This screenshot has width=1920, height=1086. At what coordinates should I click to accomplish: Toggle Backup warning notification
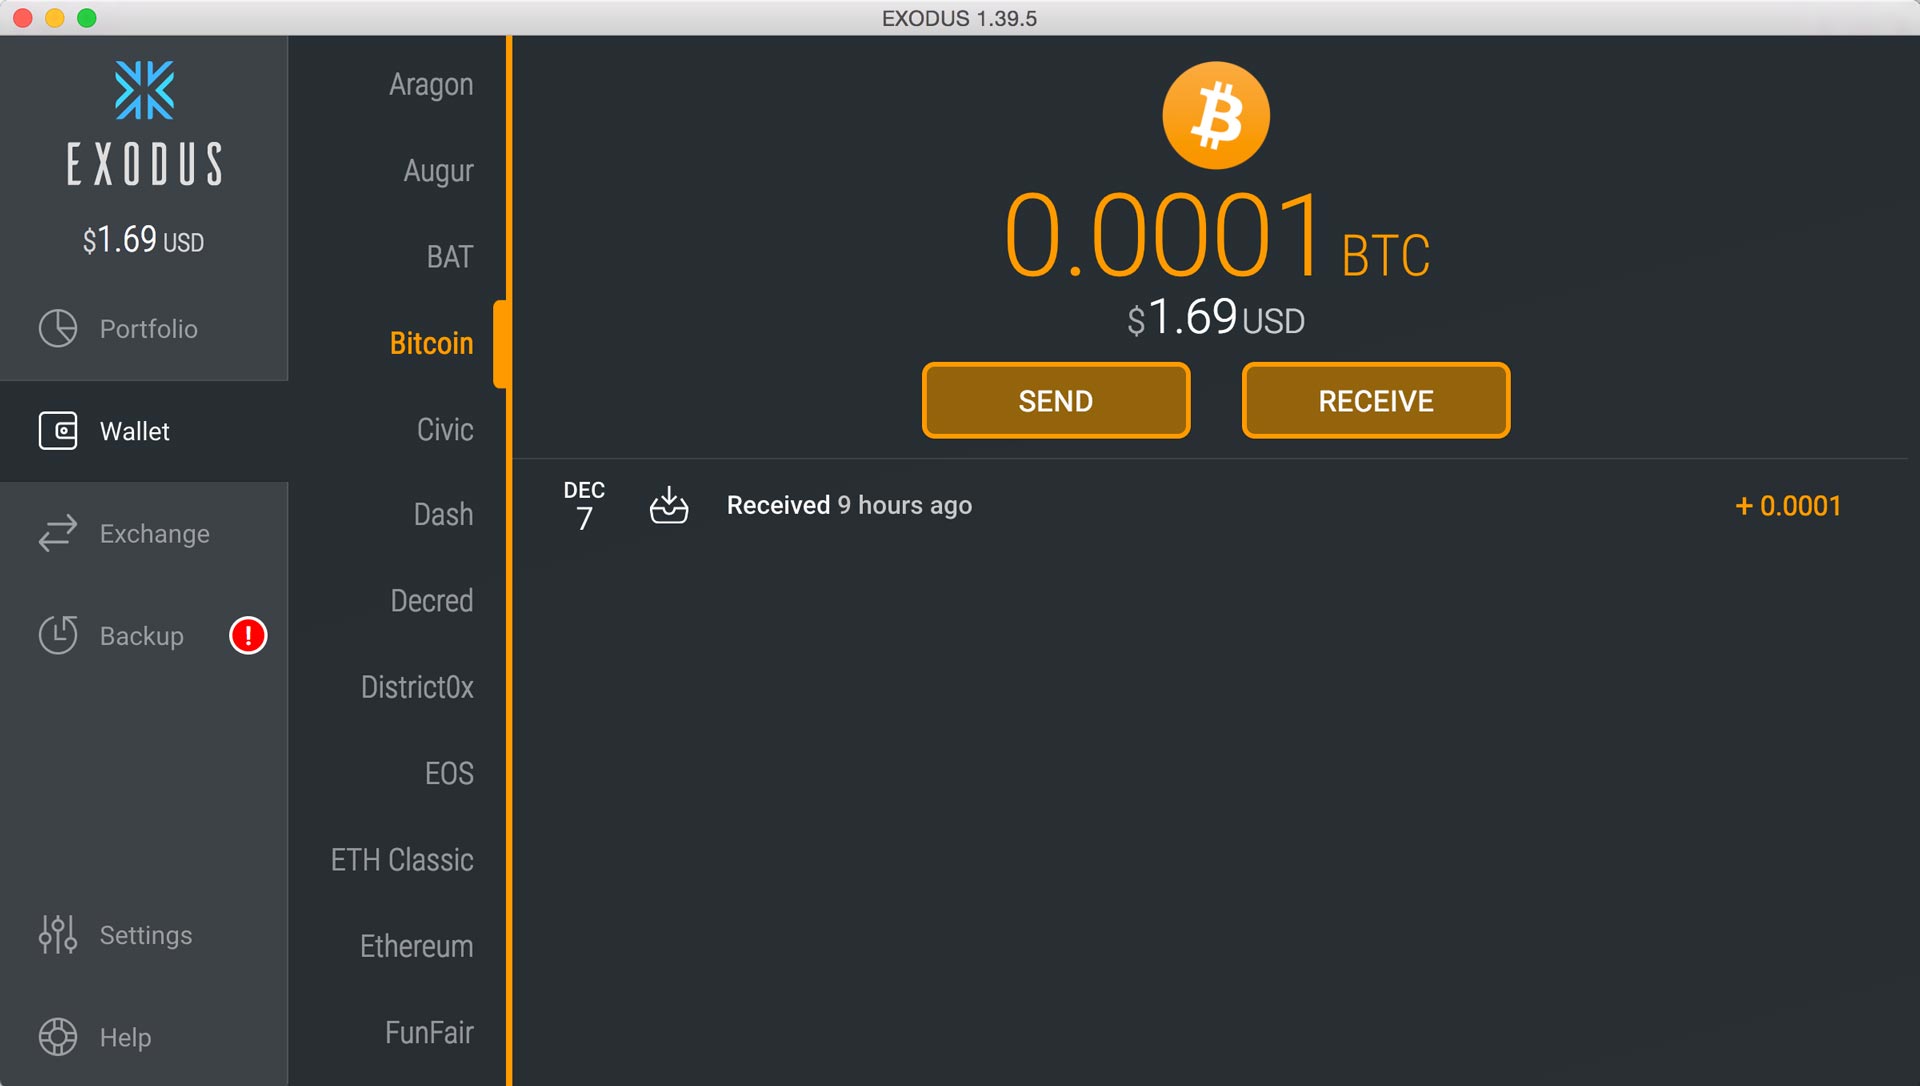[x=247, y=635]
